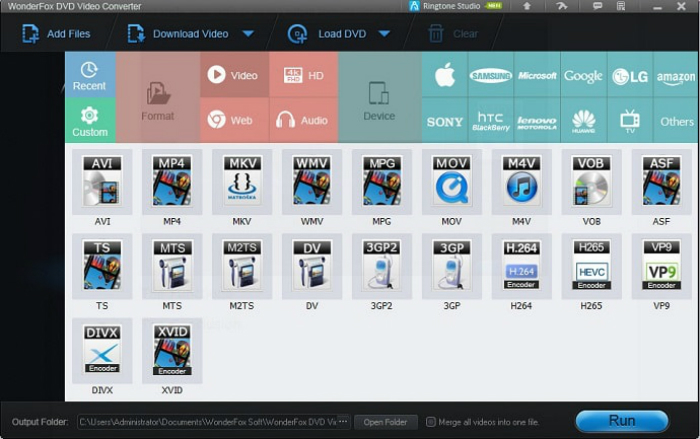The width and height of the screenshot is (700, 439).
Task: Show Microsoft device presets
Action: point(537,75)
